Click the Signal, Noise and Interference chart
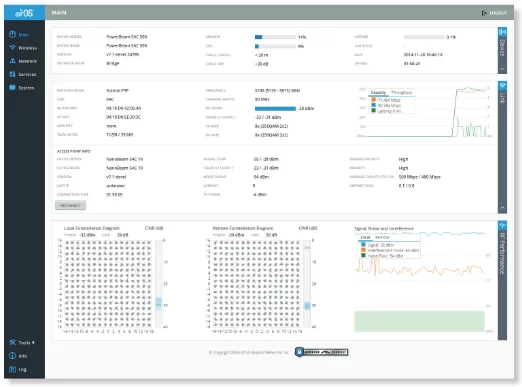 pos(421,281)
